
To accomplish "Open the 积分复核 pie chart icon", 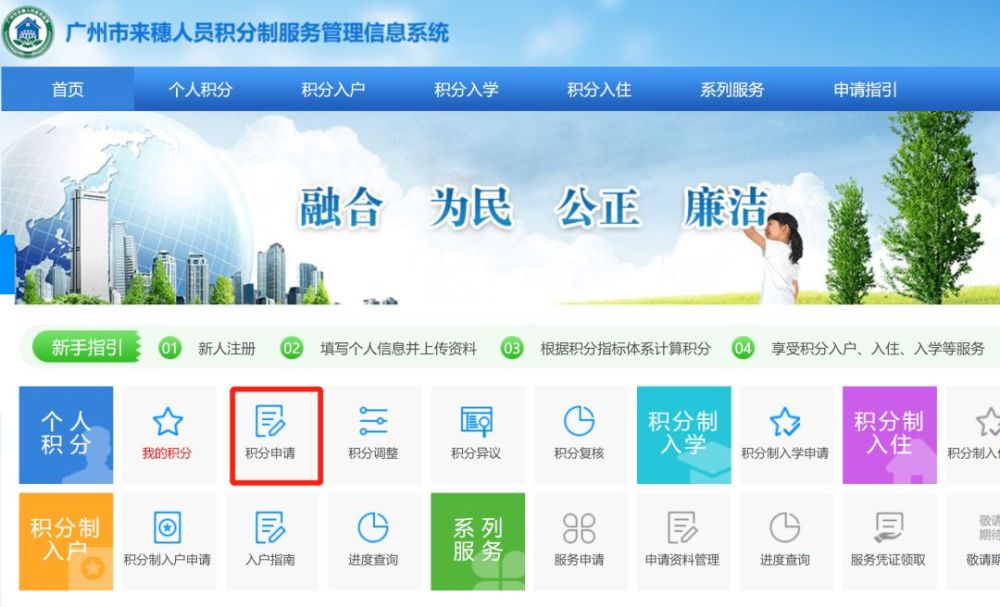I will [579, 421].
